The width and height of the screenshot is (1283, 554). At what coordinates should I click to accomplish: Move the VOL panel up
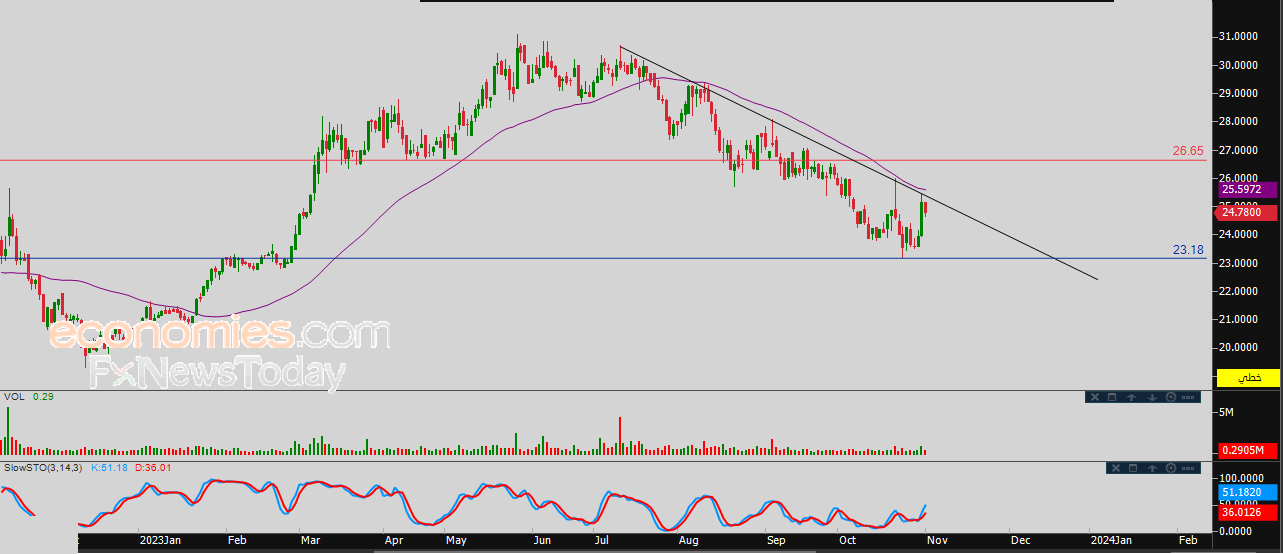click(x=1131, y=397)
